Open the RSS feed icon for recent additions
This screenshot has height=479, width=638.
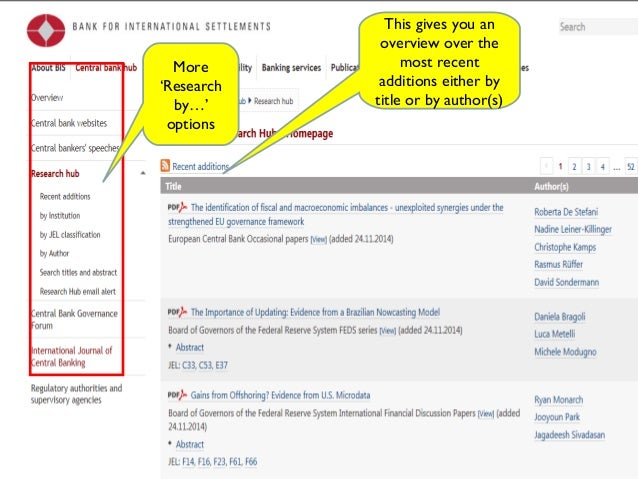165,166
